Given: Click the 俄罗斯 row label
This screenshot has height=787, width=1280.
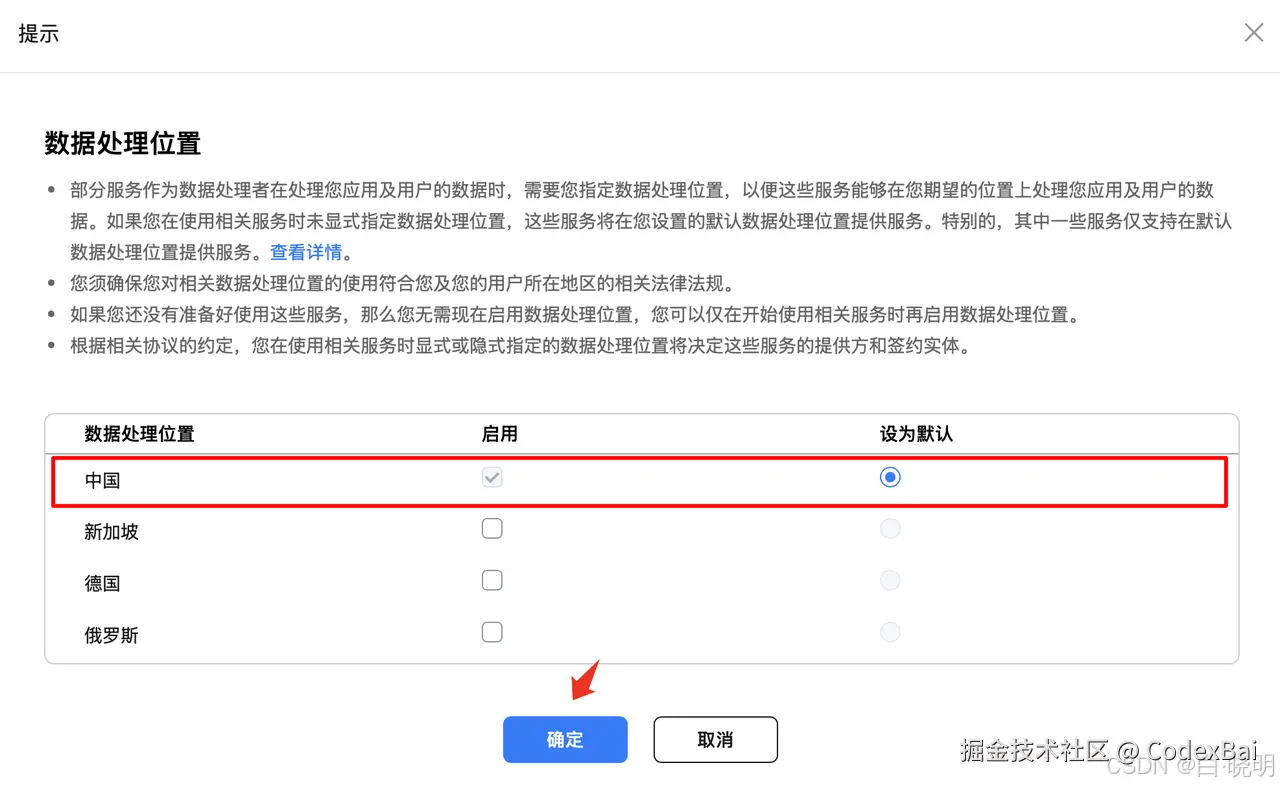Looking at the screenshot, I should (x=111, y=635).
